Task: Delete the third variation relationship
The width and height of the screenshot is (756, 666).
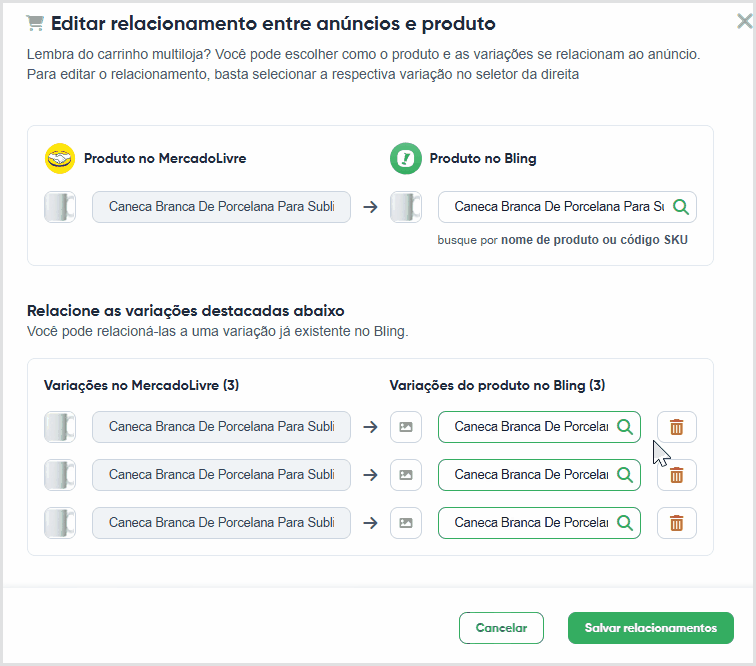Action: coord(676,523)
